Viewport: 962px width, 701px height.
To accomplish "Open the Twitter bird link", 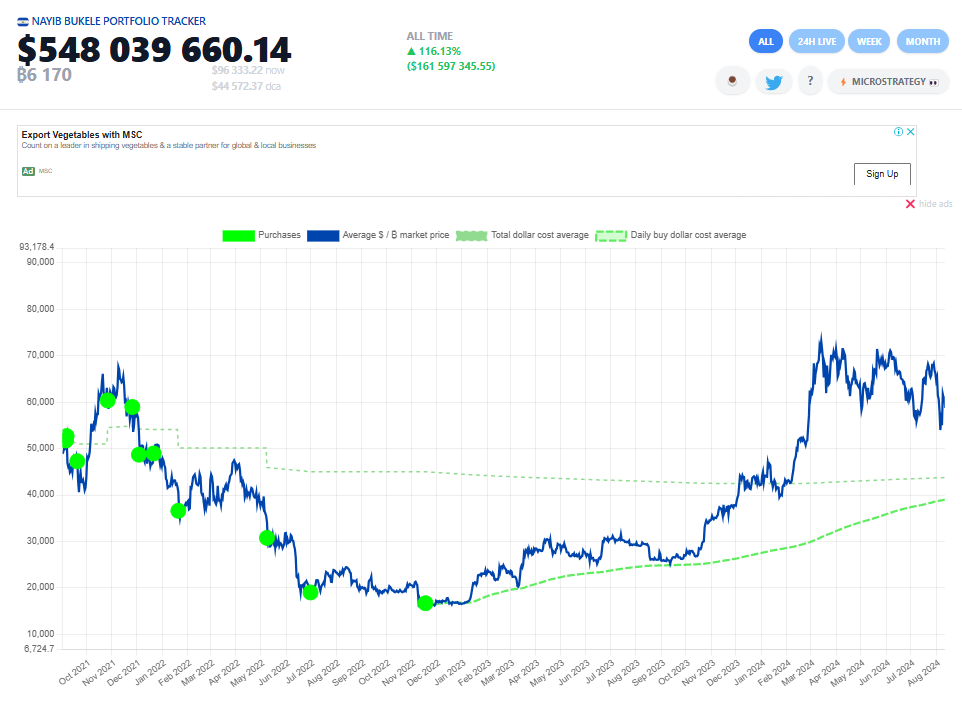I will click(773, 82).
